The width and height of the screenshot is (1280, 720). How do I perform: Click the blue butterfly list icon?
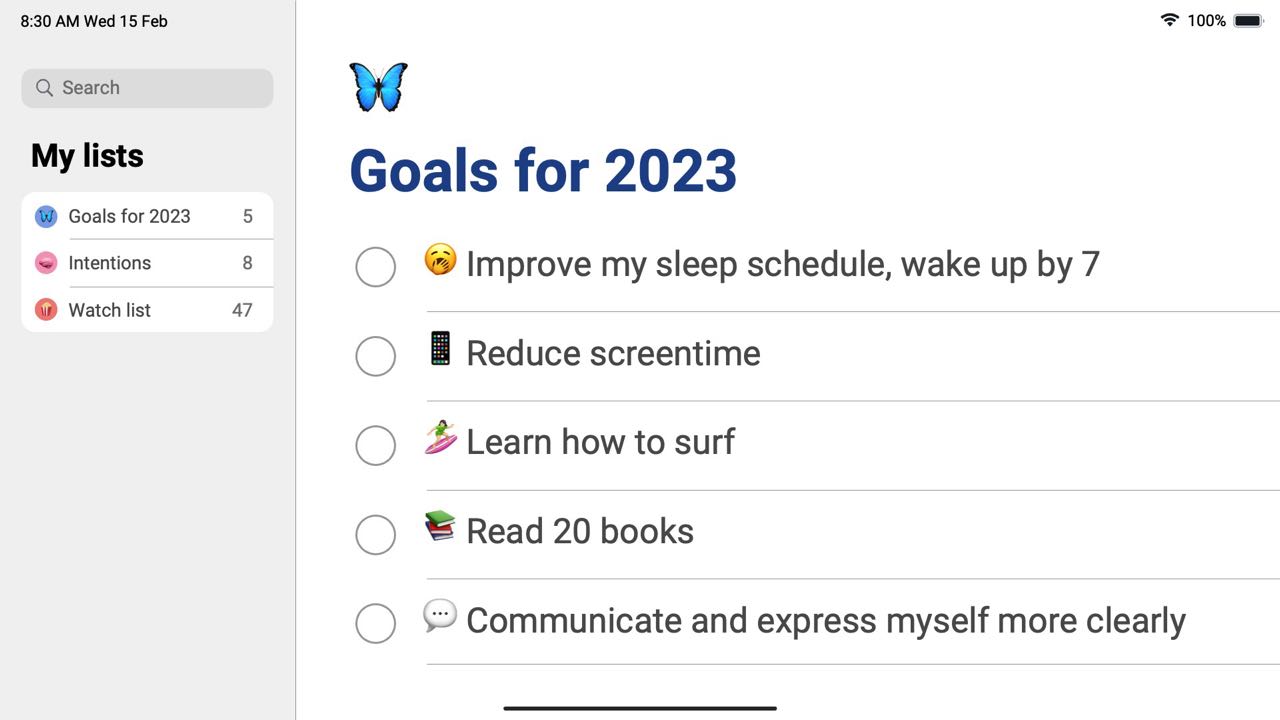click(x=378, y=87)
